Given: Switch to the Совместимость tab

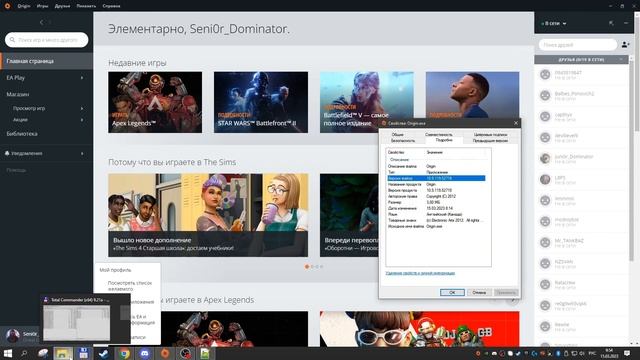Looking at the screenshot, I should pos(439,134).
